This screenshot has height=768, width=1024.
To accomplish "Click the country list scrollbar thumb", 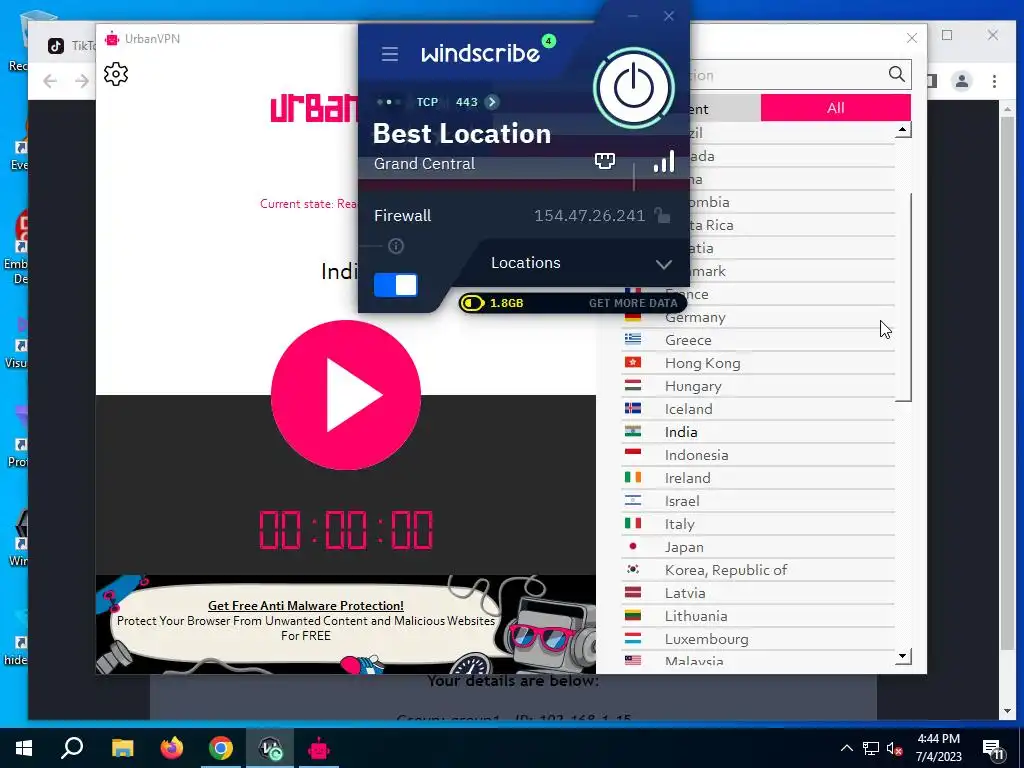I will [904, 297].
